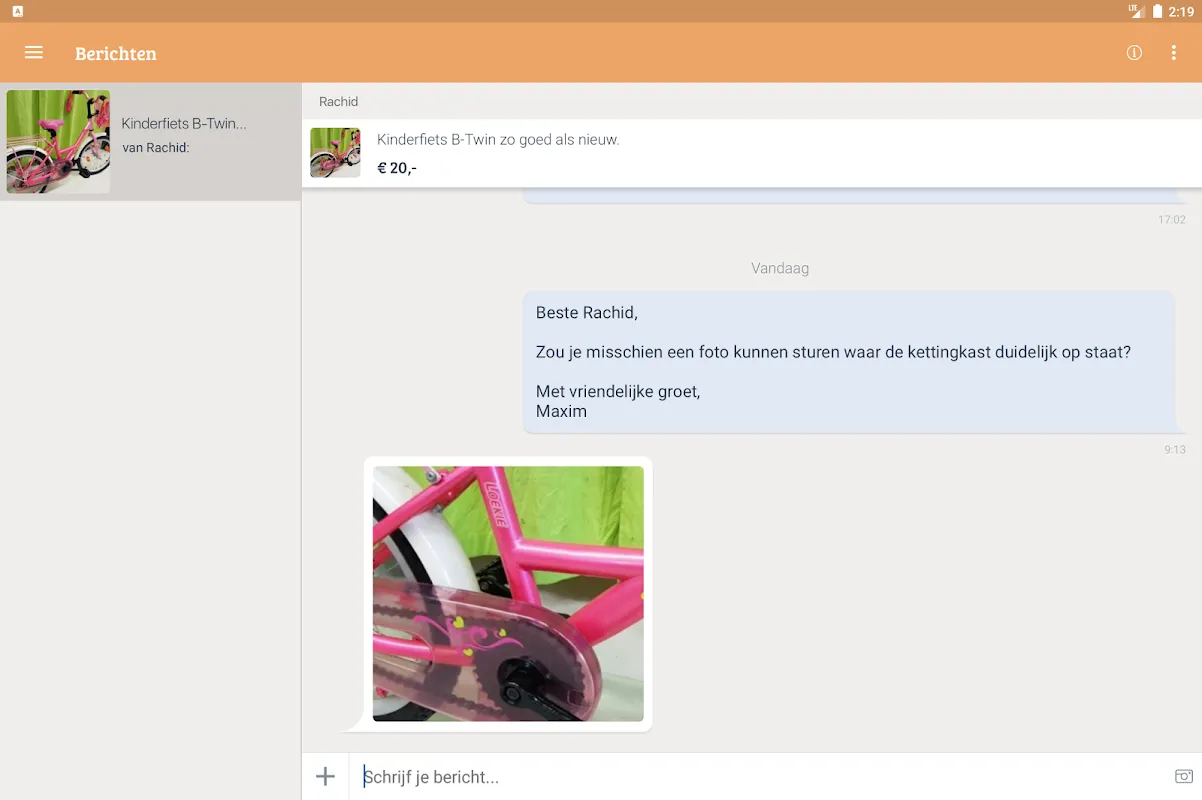Tap the camera icon beside message field
Image resolution: width=1202 pixels, height=800 pixels.
(x=1183, y=776)
